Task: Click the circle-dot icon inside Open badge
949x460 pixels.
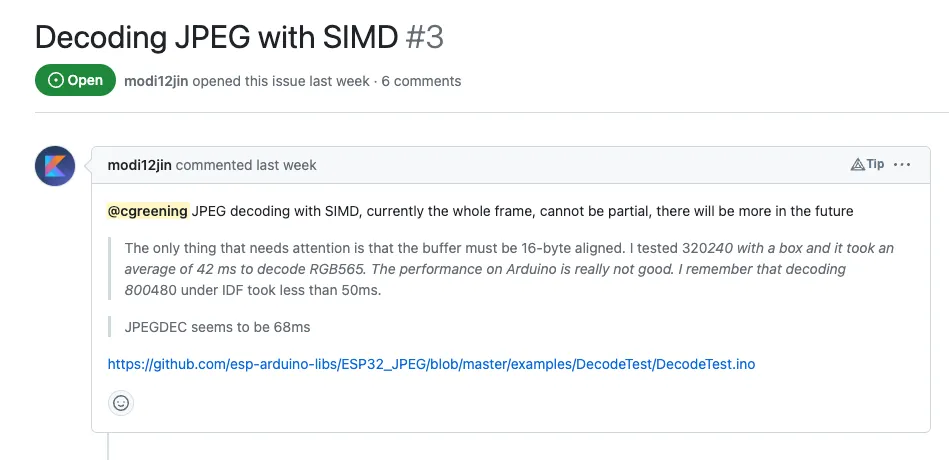Action: click(x=55, y=81)
